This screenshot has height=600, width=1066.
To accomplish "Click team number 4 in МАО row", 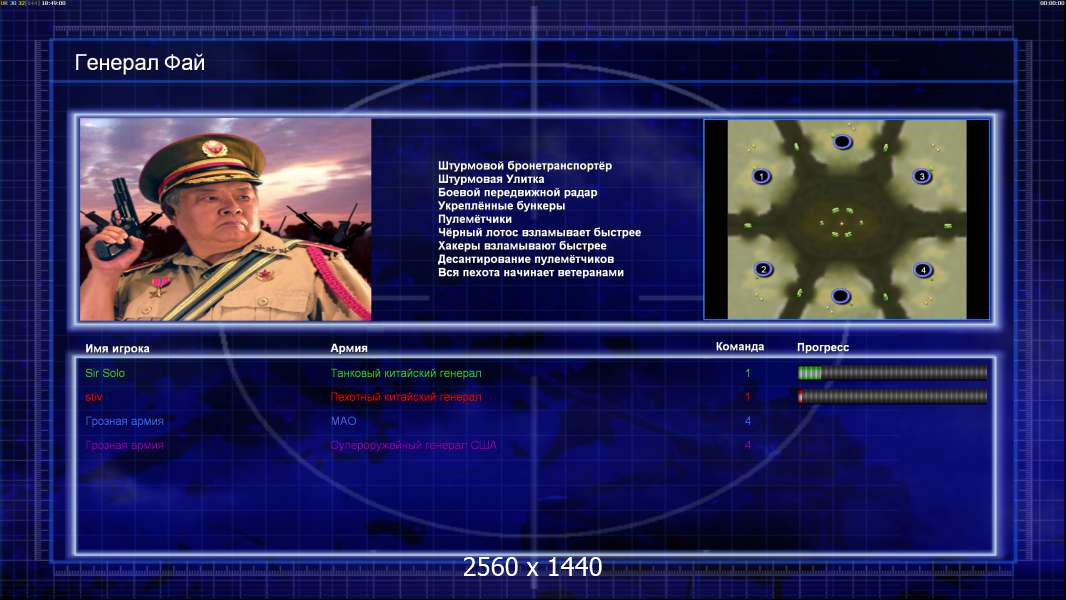I will click(x=748, y=421).
